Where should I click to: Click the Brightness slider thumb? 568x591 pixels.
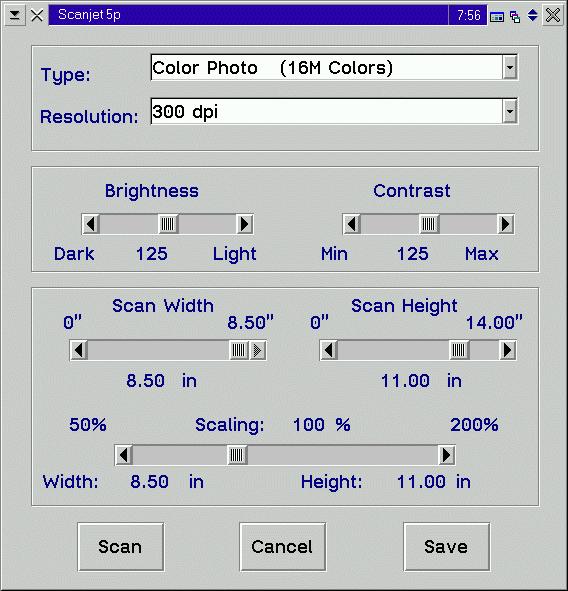pos(168,224)
